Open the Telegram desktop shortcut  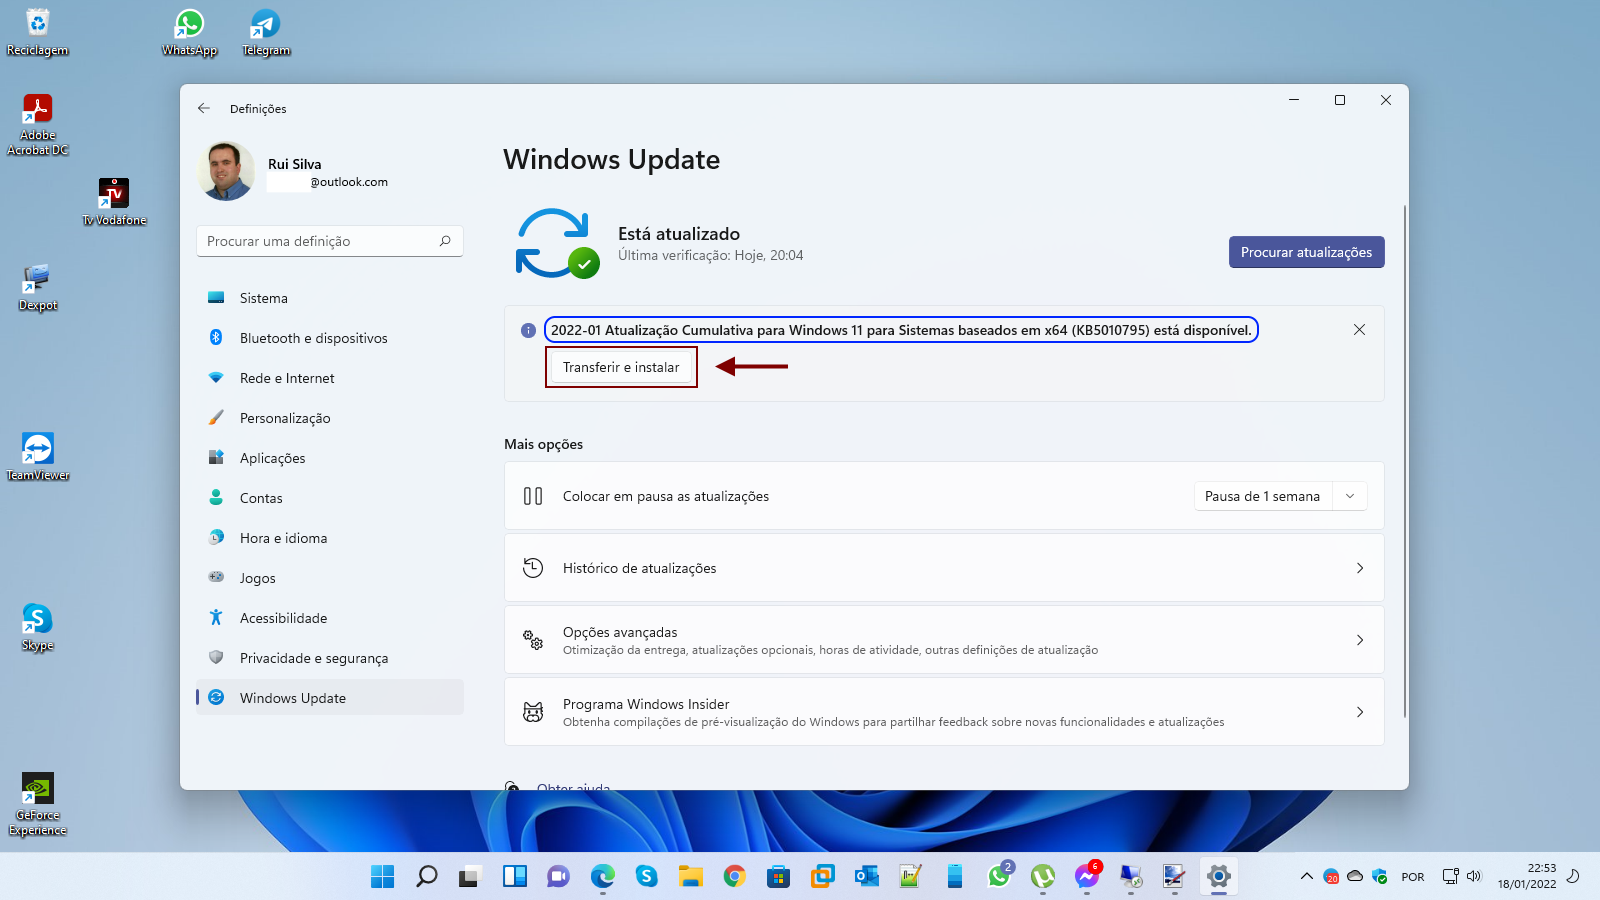[265, 32]
